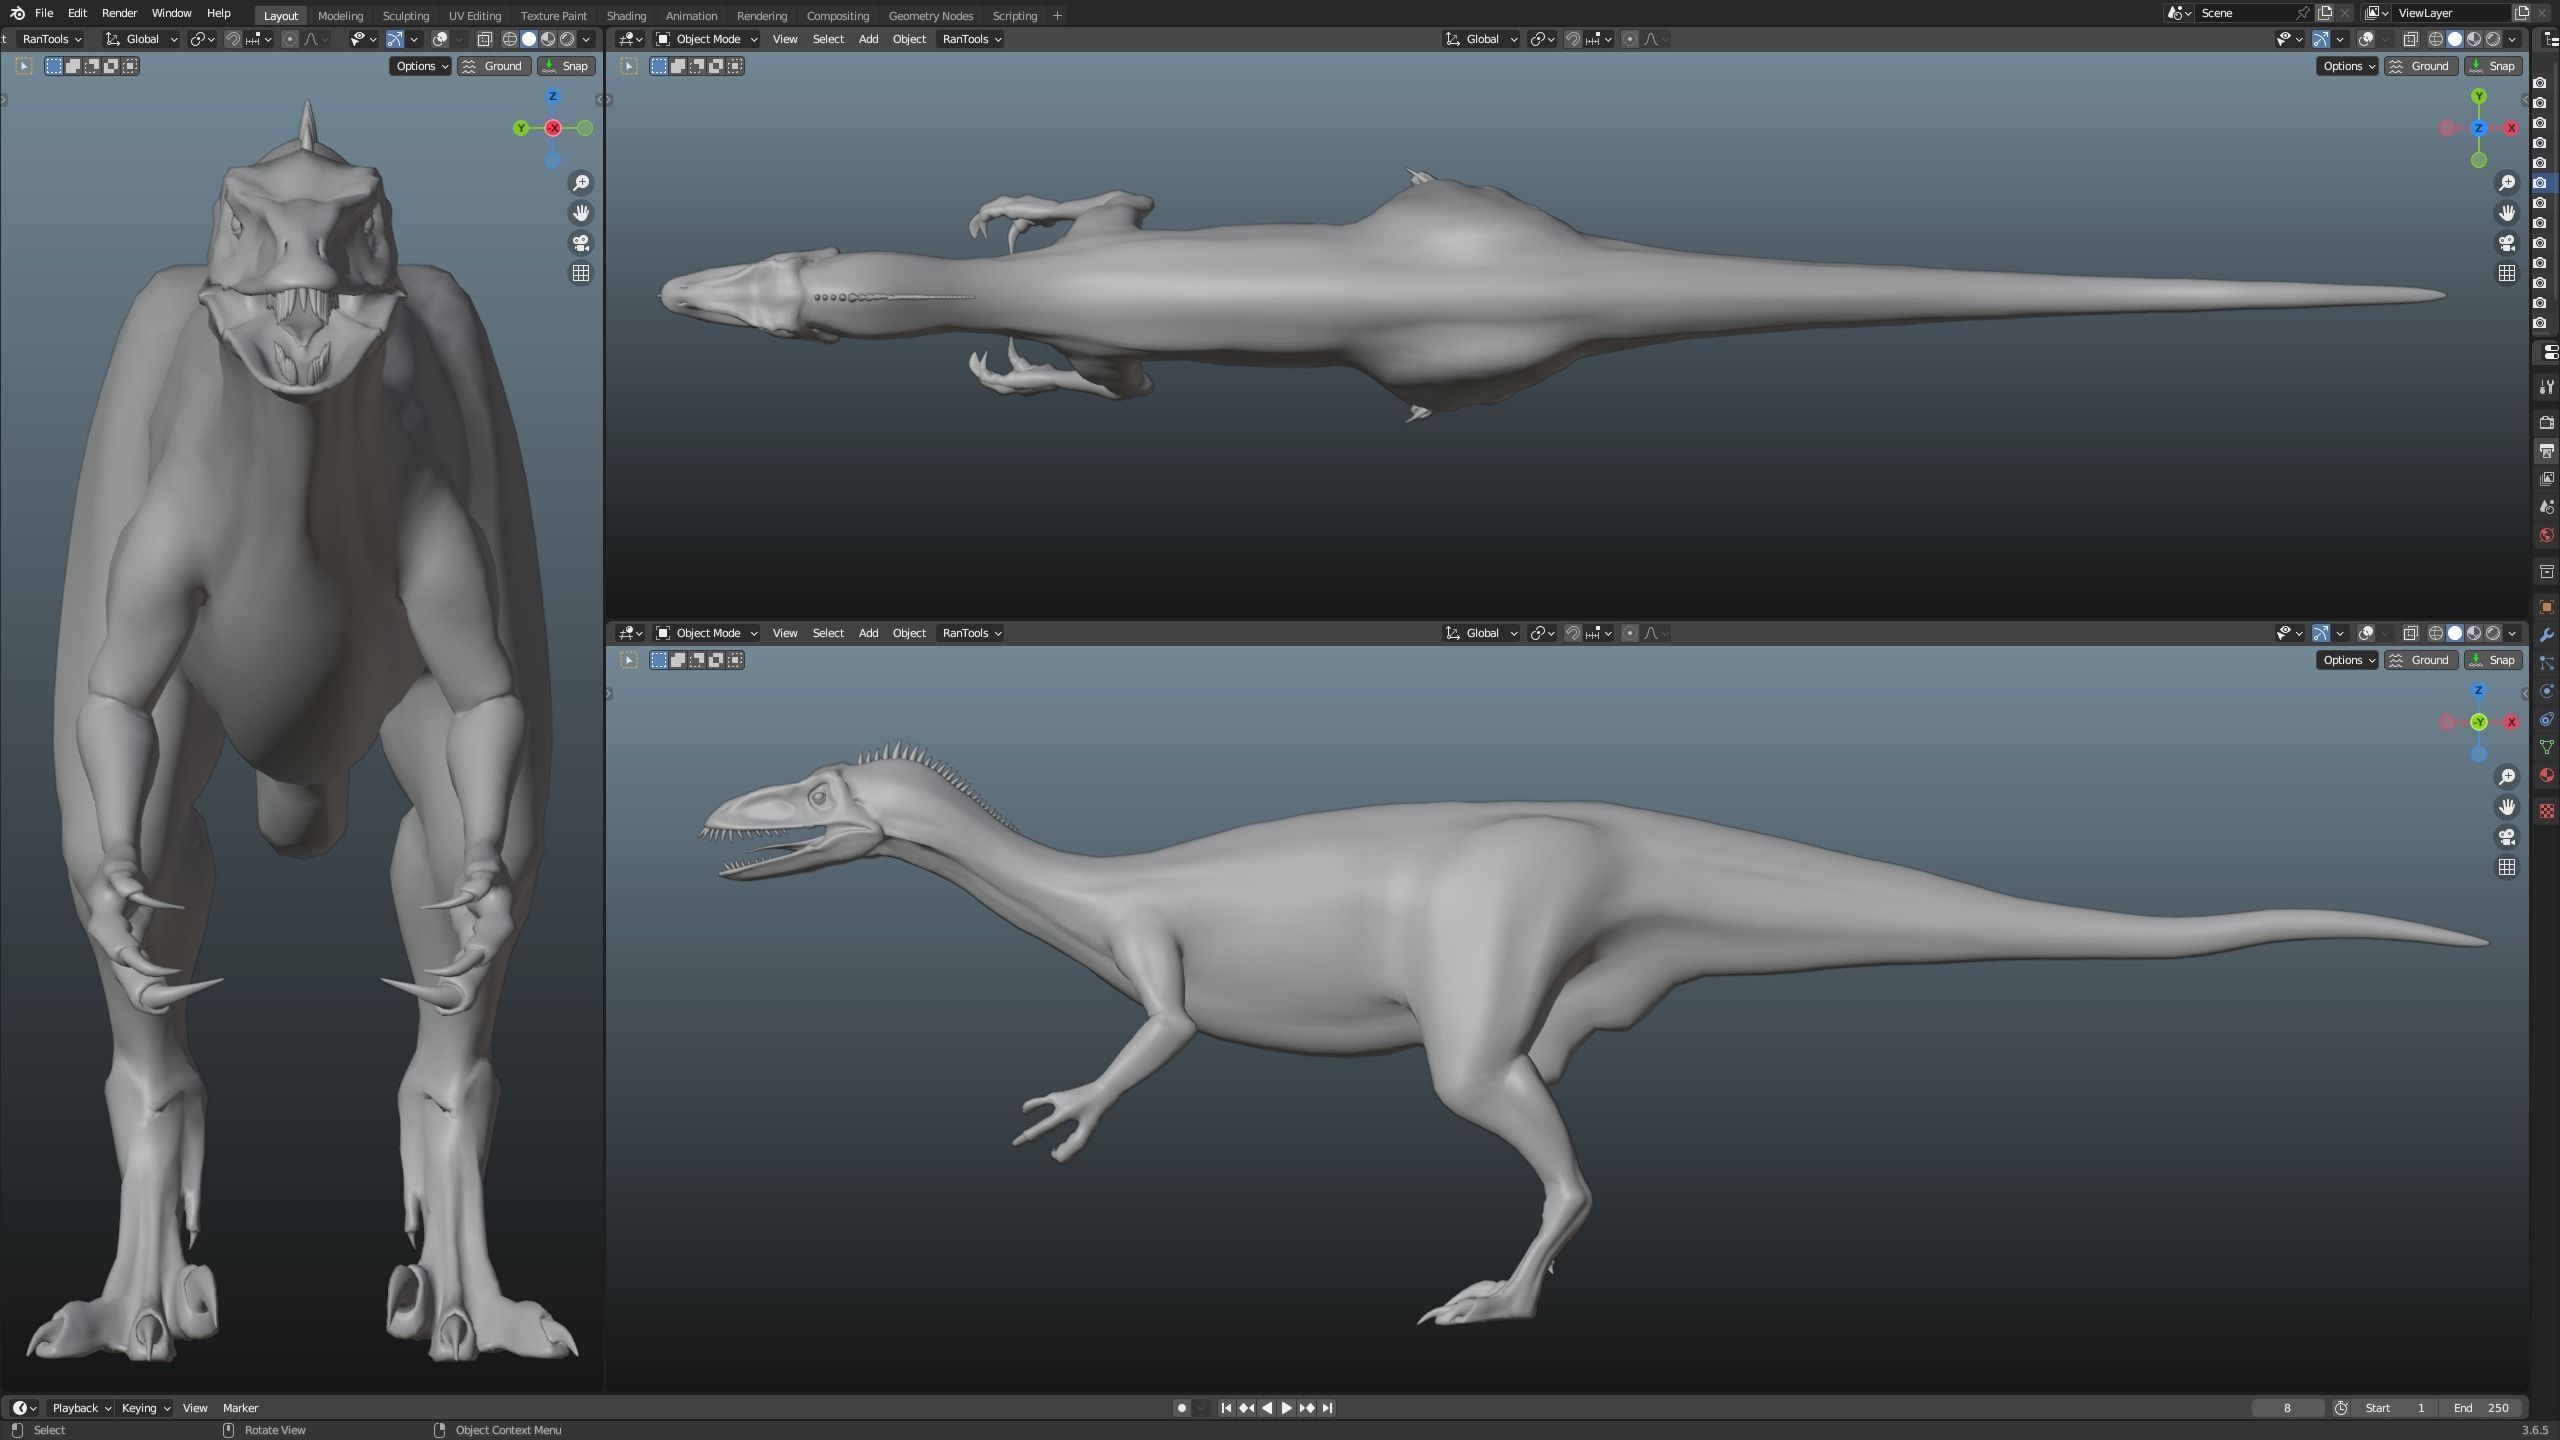Open the File menu
This screenshot has width=2560, height=1440.
pos(44,13)
